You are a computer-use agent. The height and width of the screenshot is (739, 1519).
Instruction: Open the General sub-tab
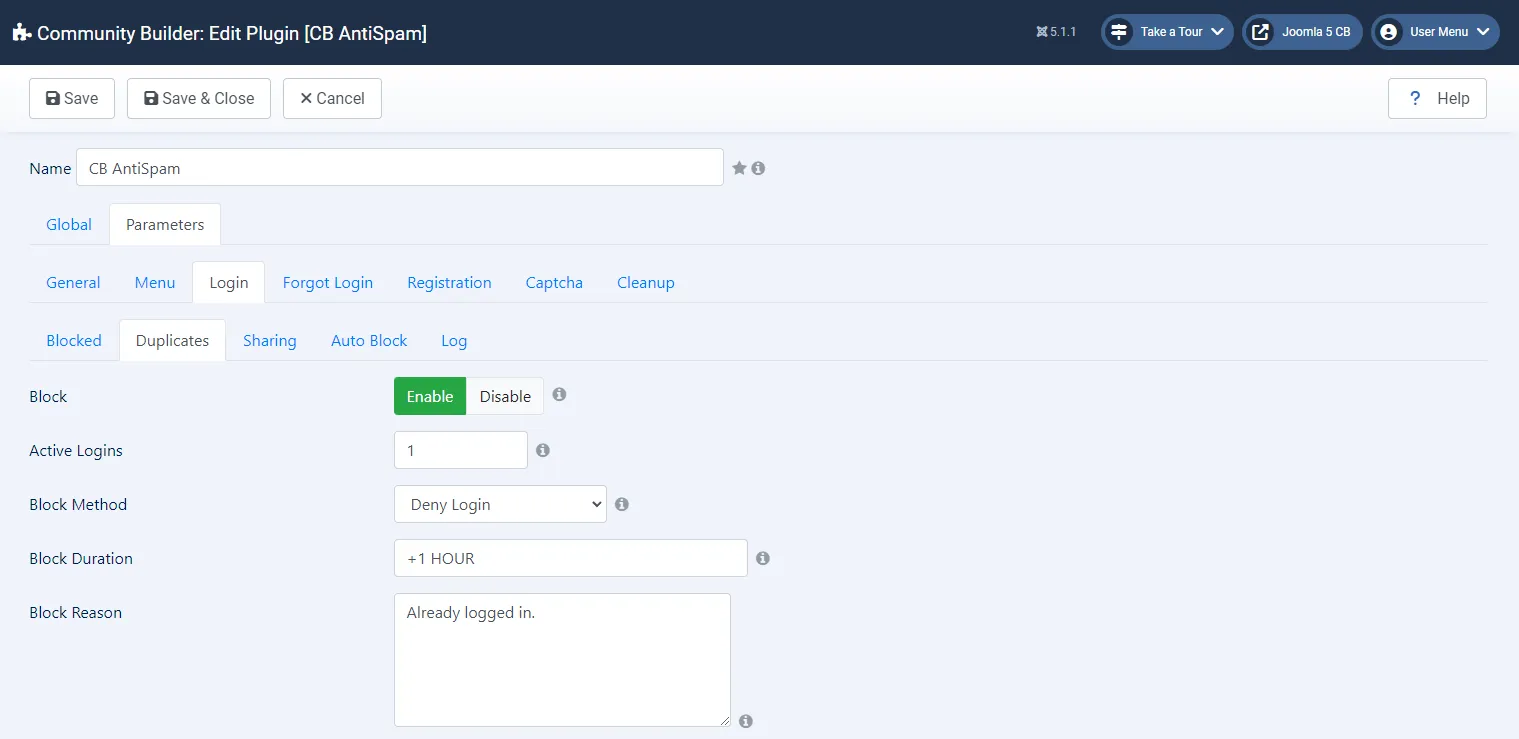tap(73, 282)
